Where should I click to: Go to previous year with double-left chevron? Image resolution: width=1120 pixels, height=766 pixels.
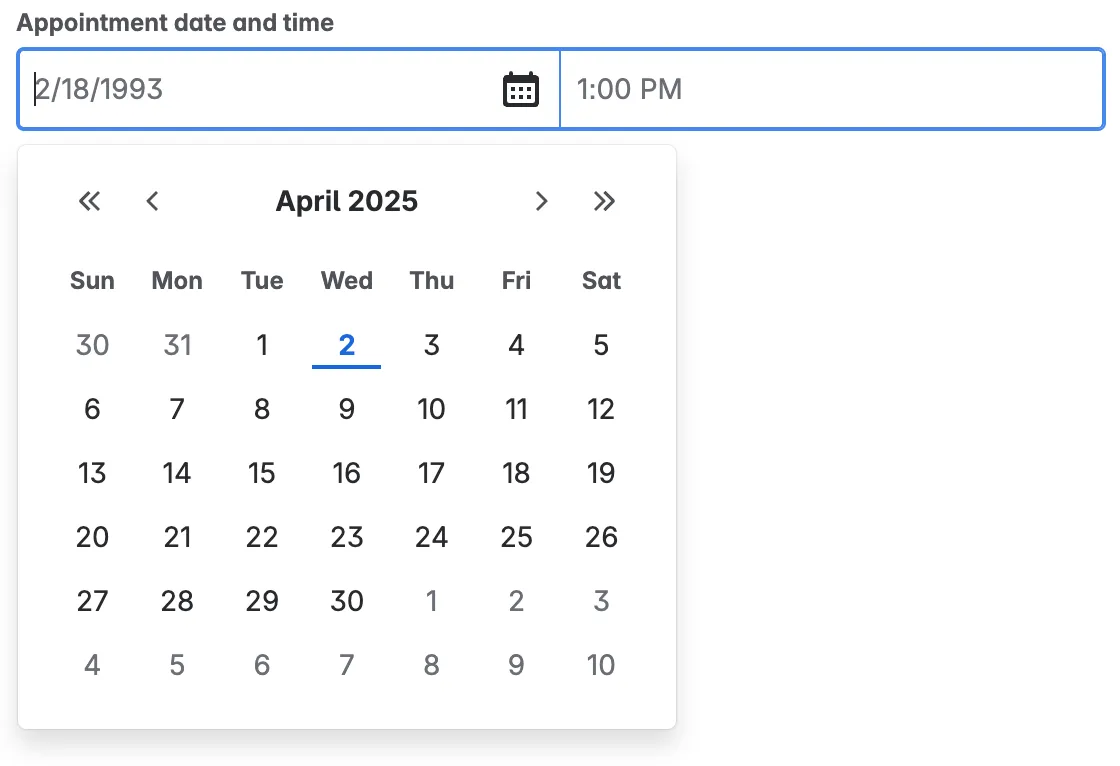[90, 201]
